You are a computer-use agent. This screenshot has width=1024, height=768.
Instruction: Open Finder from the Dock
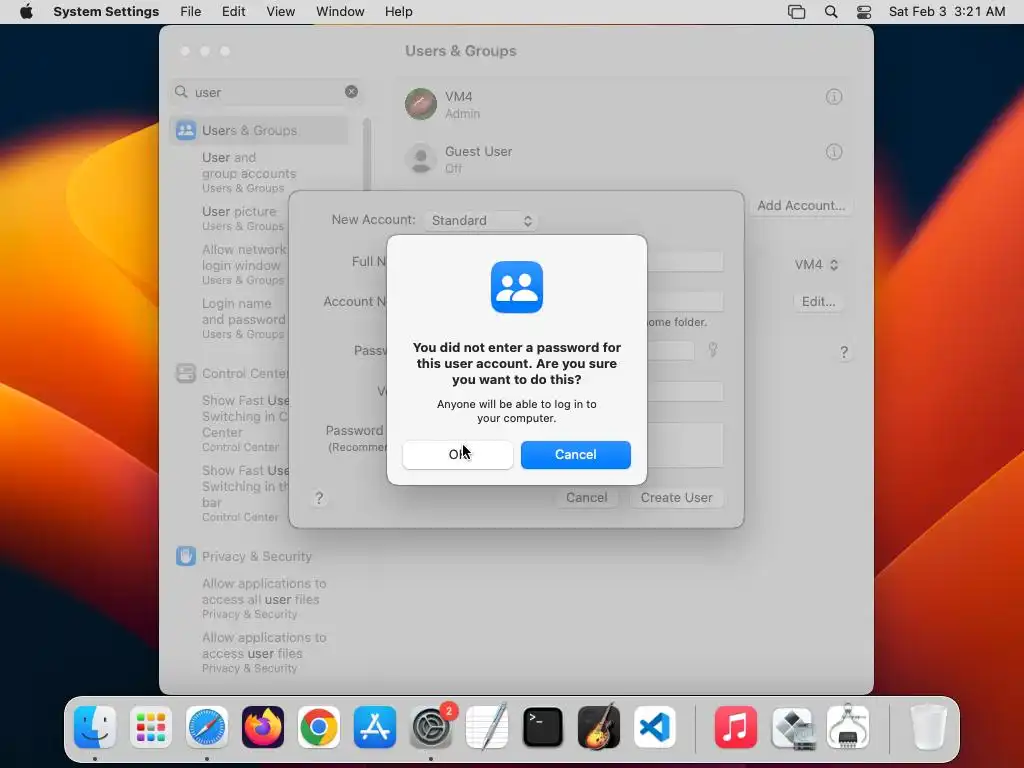click(95, 727)
